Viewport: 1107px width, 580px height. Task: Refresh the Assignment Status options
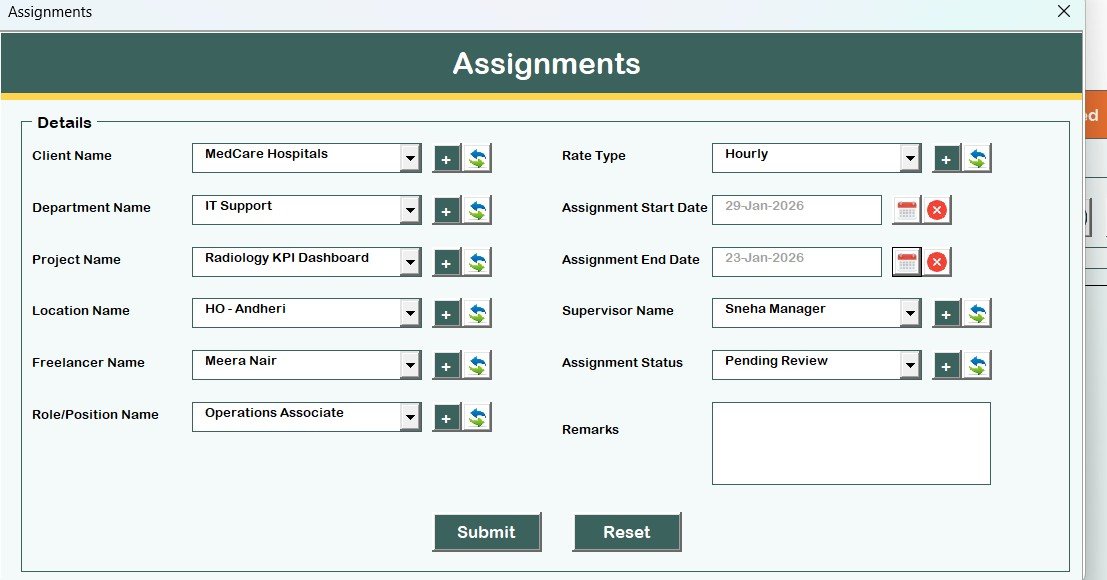(x=975, y=364)
